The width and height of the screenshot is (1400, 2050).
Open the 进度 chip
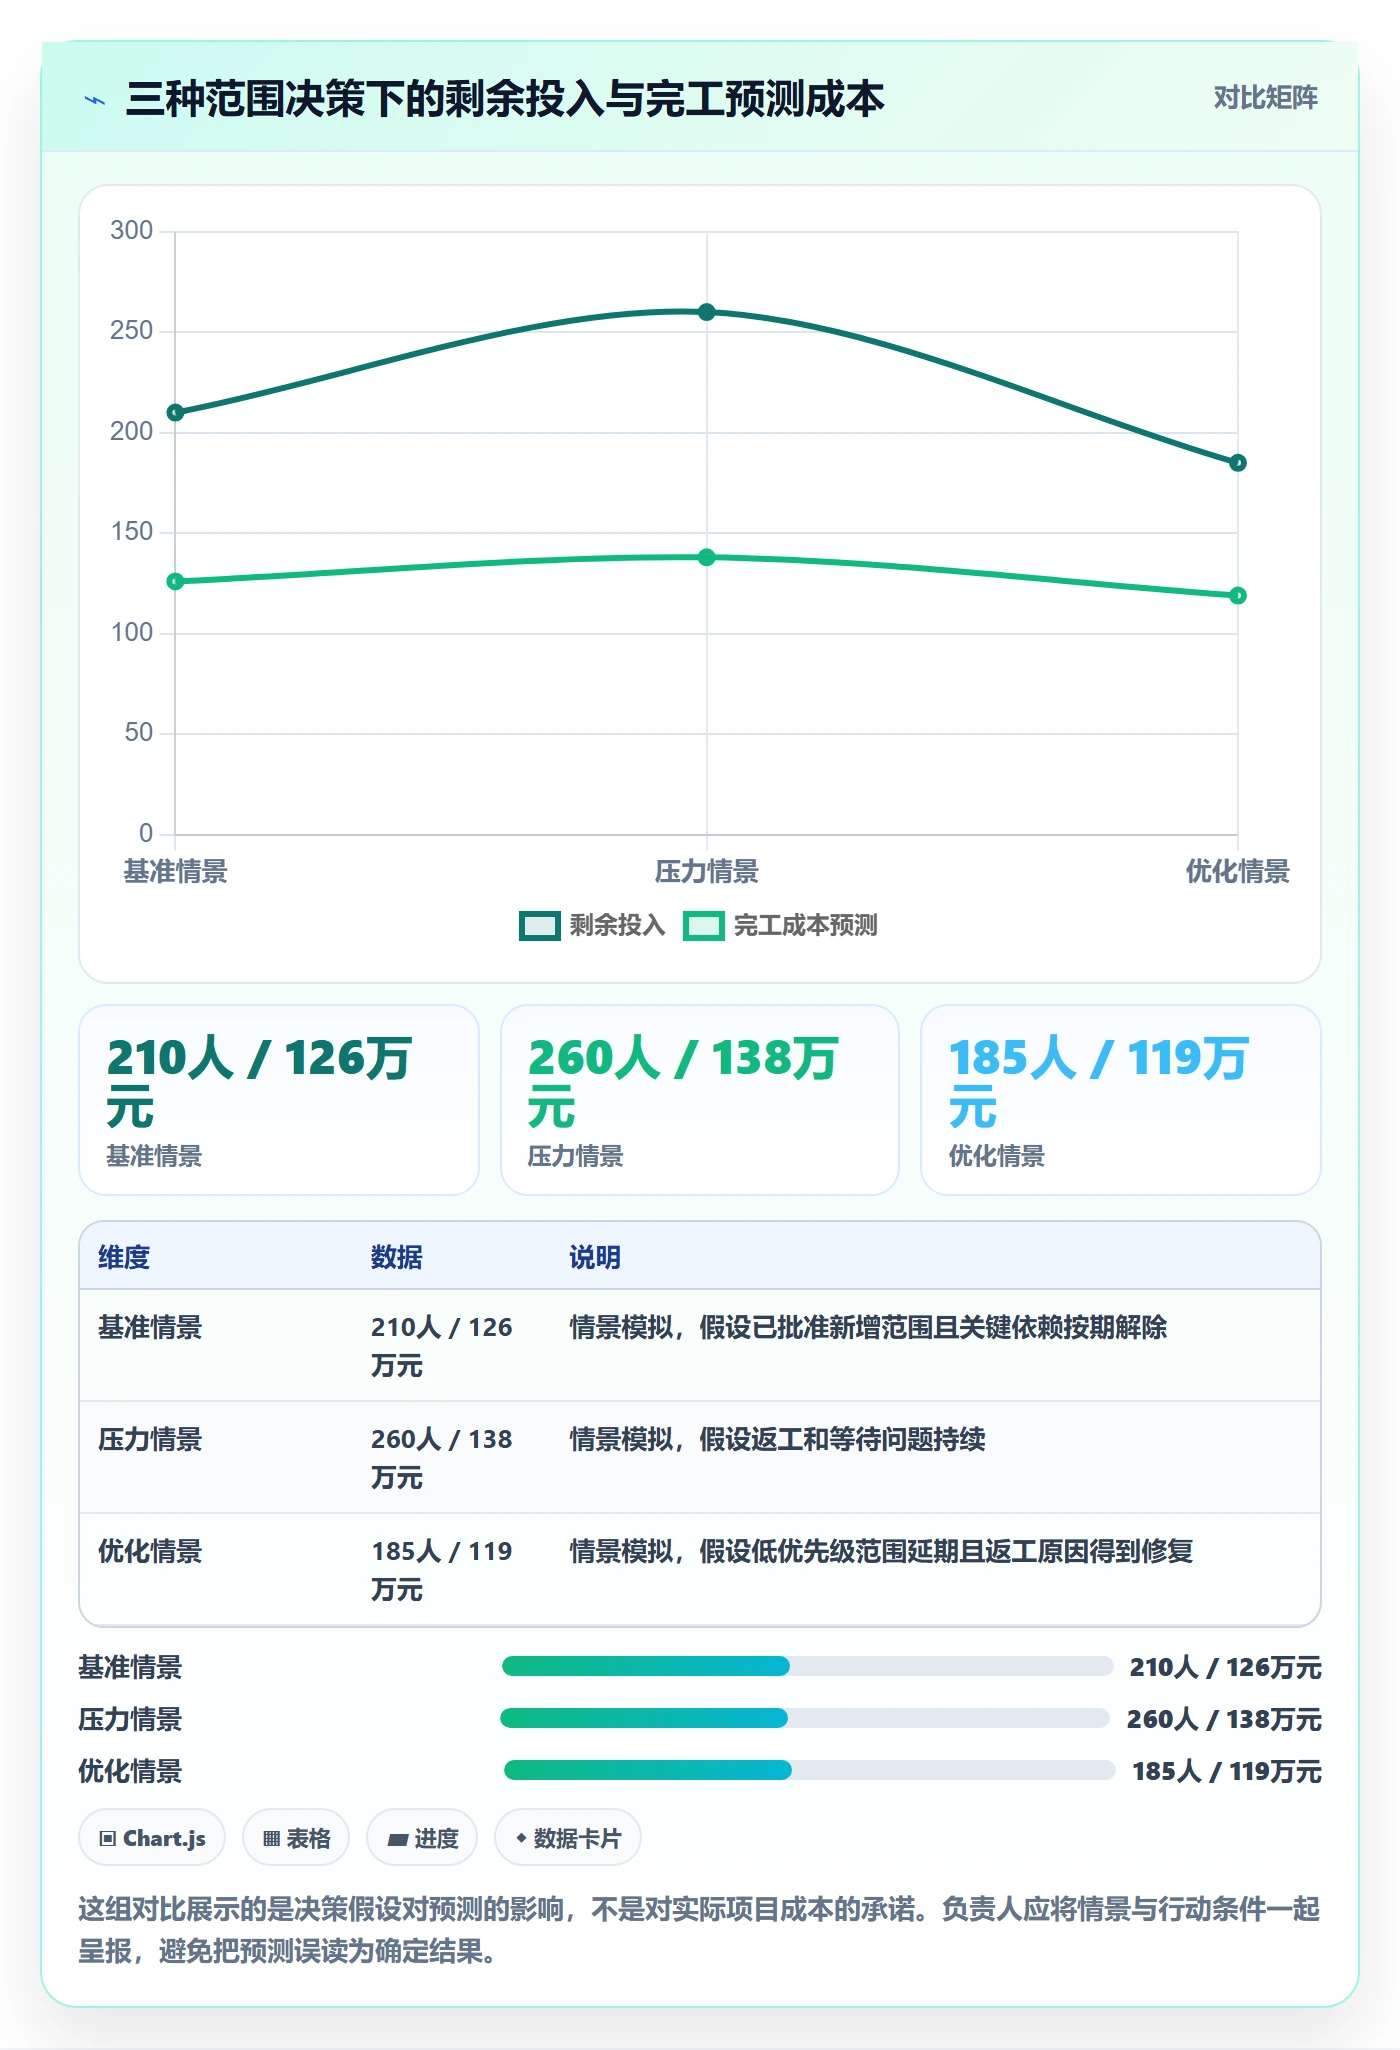pyautogui.click(x=422, y=1838)
